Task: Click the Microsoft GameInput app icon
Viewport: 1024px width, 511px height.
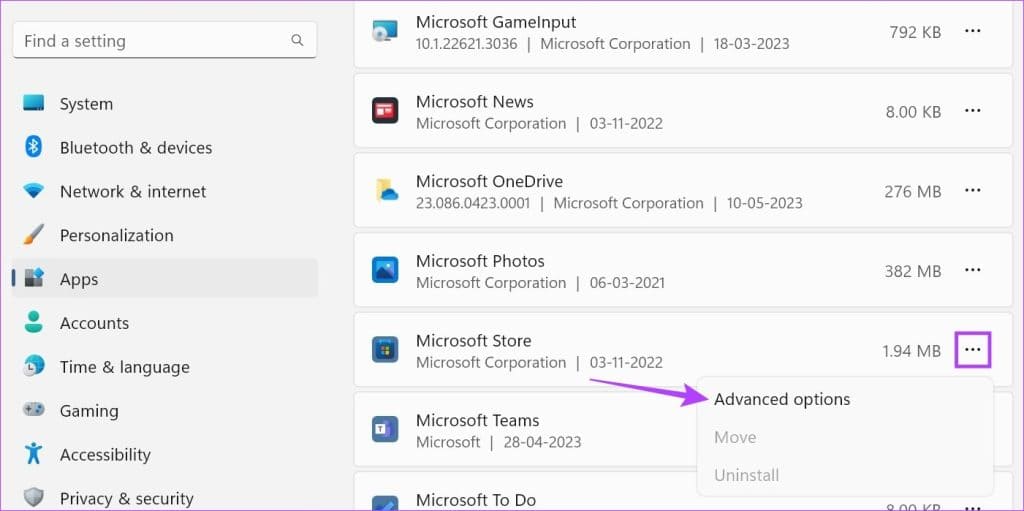Action: 385,31
